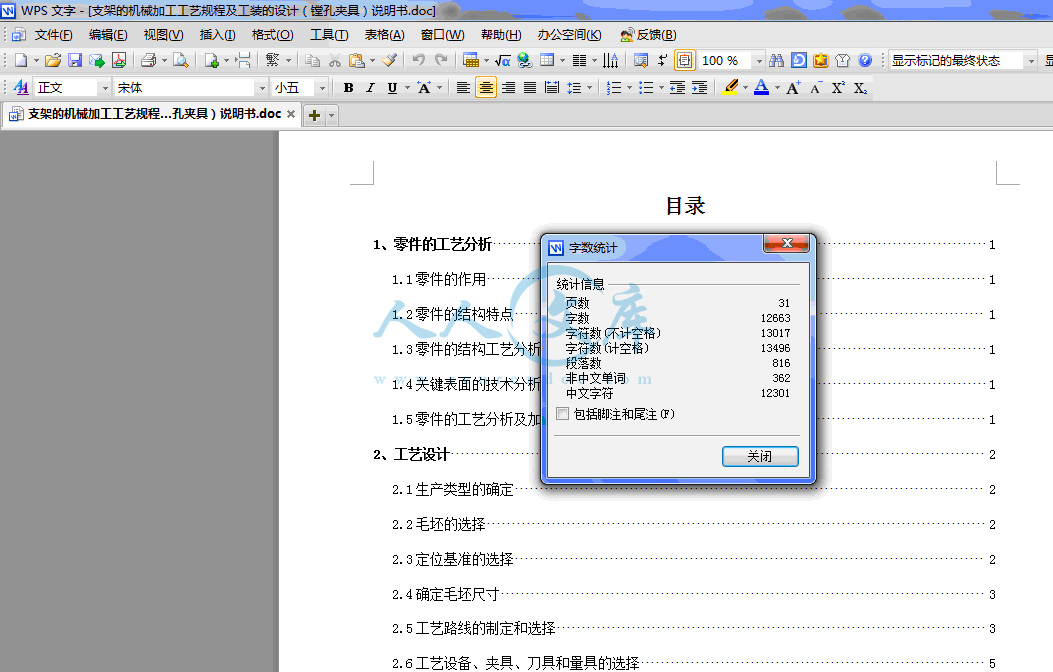The width and height of the screenshot is (1053, 672).
Task: Open the paragraph style dropdown showing 正文
Action: (x=105, y=88)
